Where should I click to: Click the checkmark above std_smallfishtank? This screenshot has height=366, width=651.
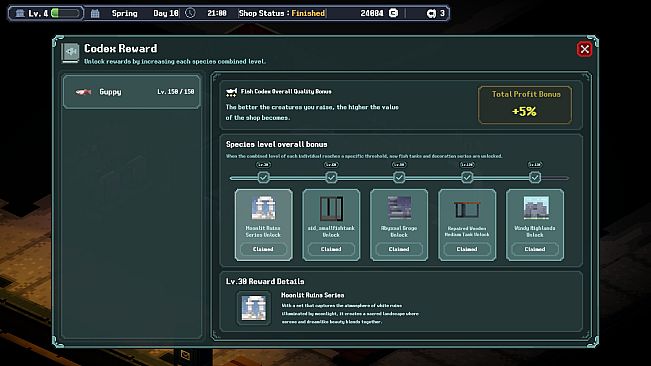coord(331,178)
